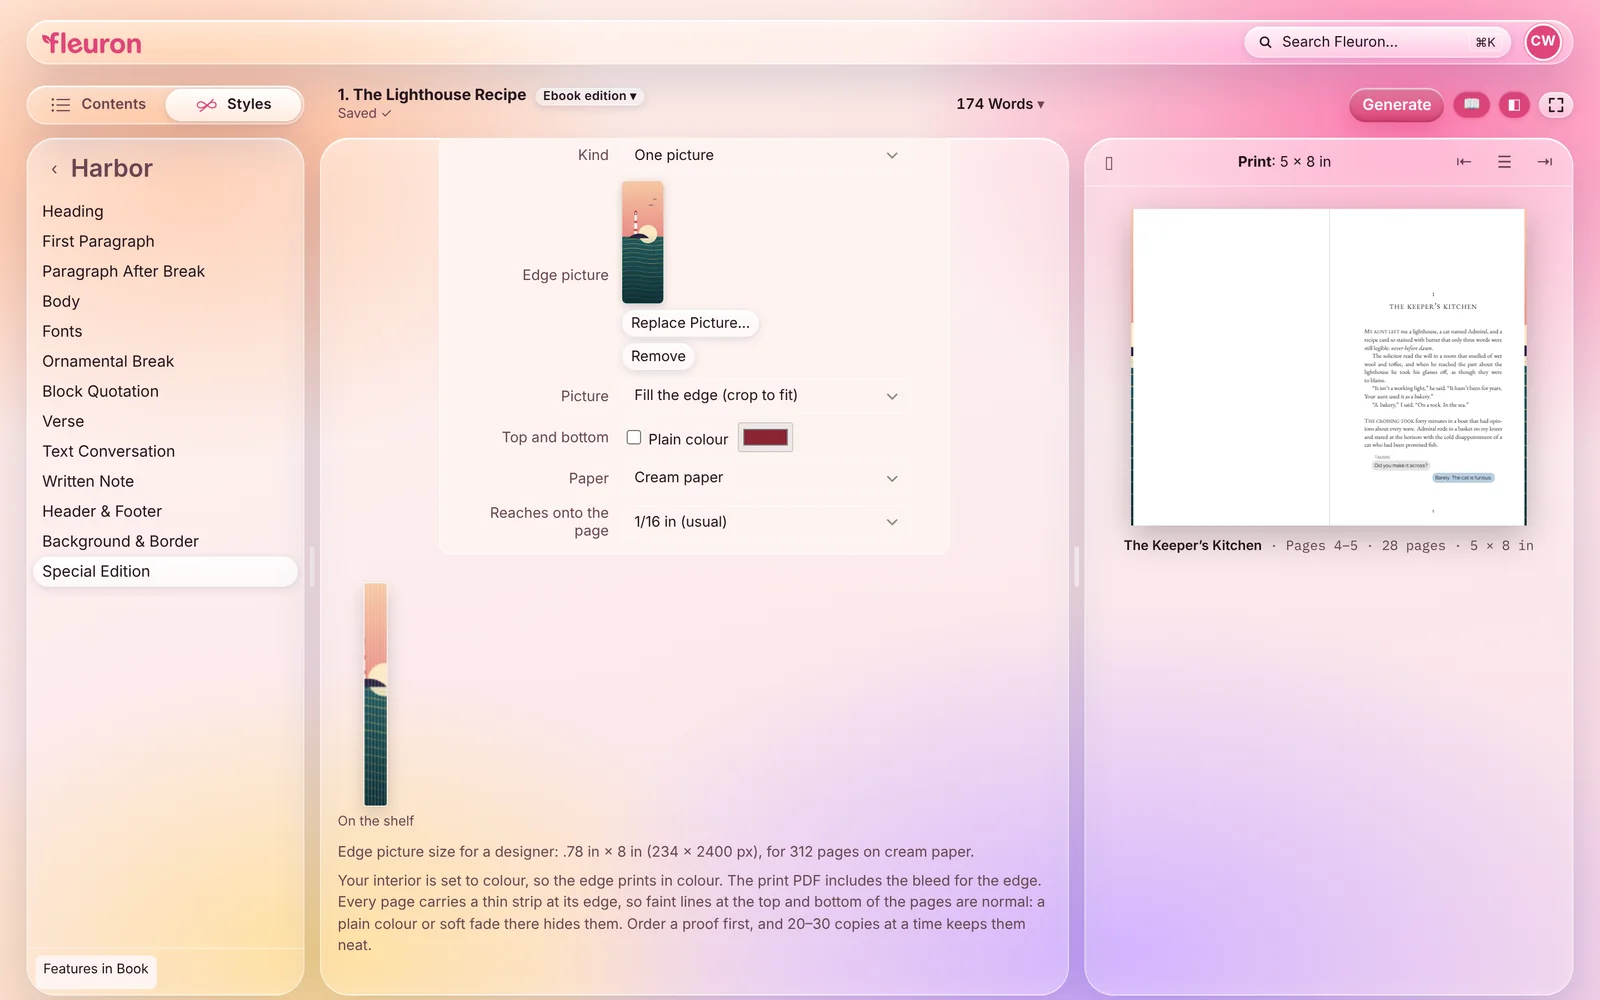Enter fullscreen with the expand icon
The width and height of the screenshot is (1600, 1000).
tap(1556, 104)
